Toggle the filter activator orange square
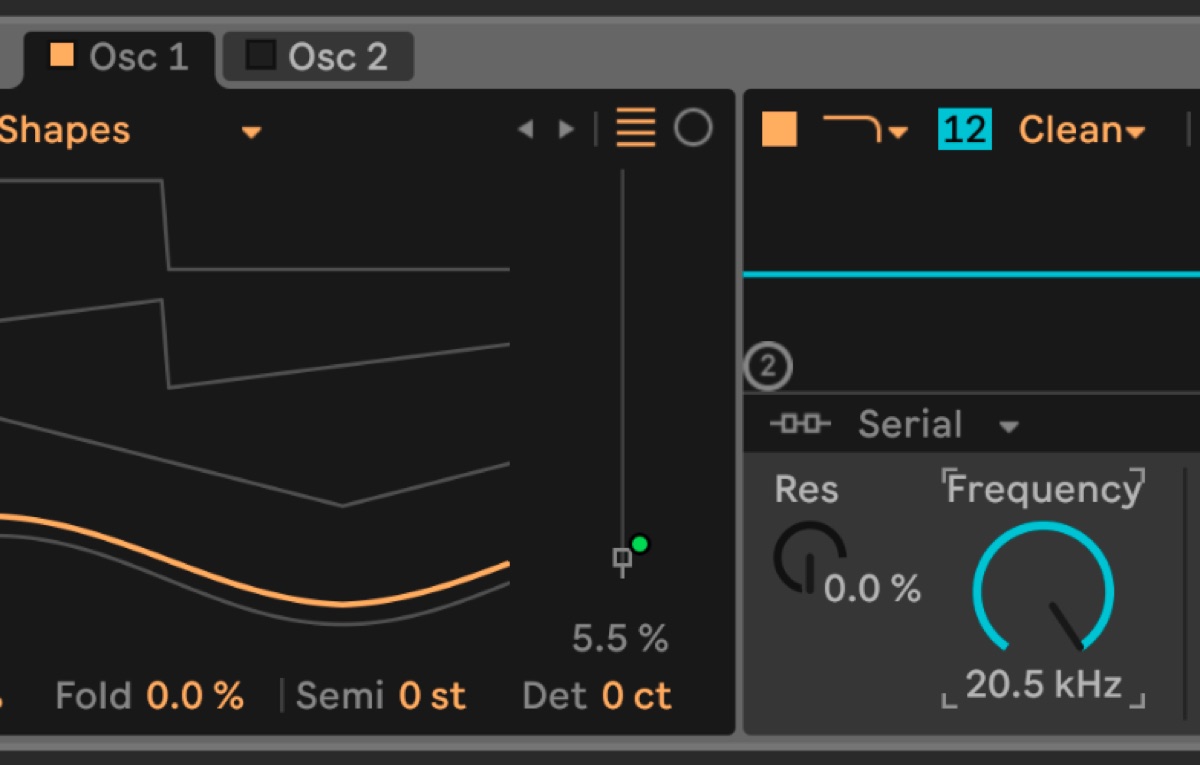 (779, 129)
